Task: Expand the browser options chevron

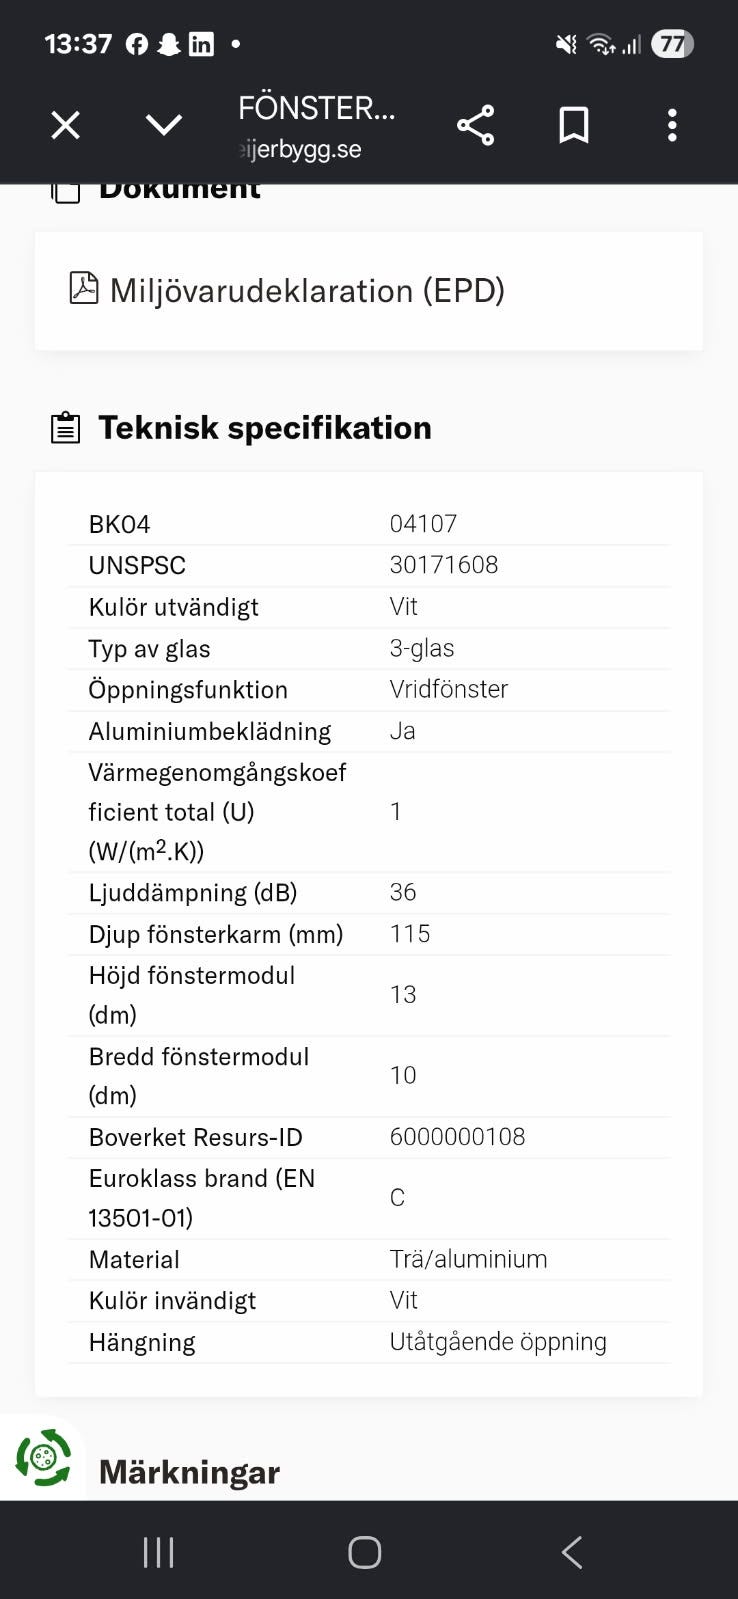Action: (x=164, y=125)
